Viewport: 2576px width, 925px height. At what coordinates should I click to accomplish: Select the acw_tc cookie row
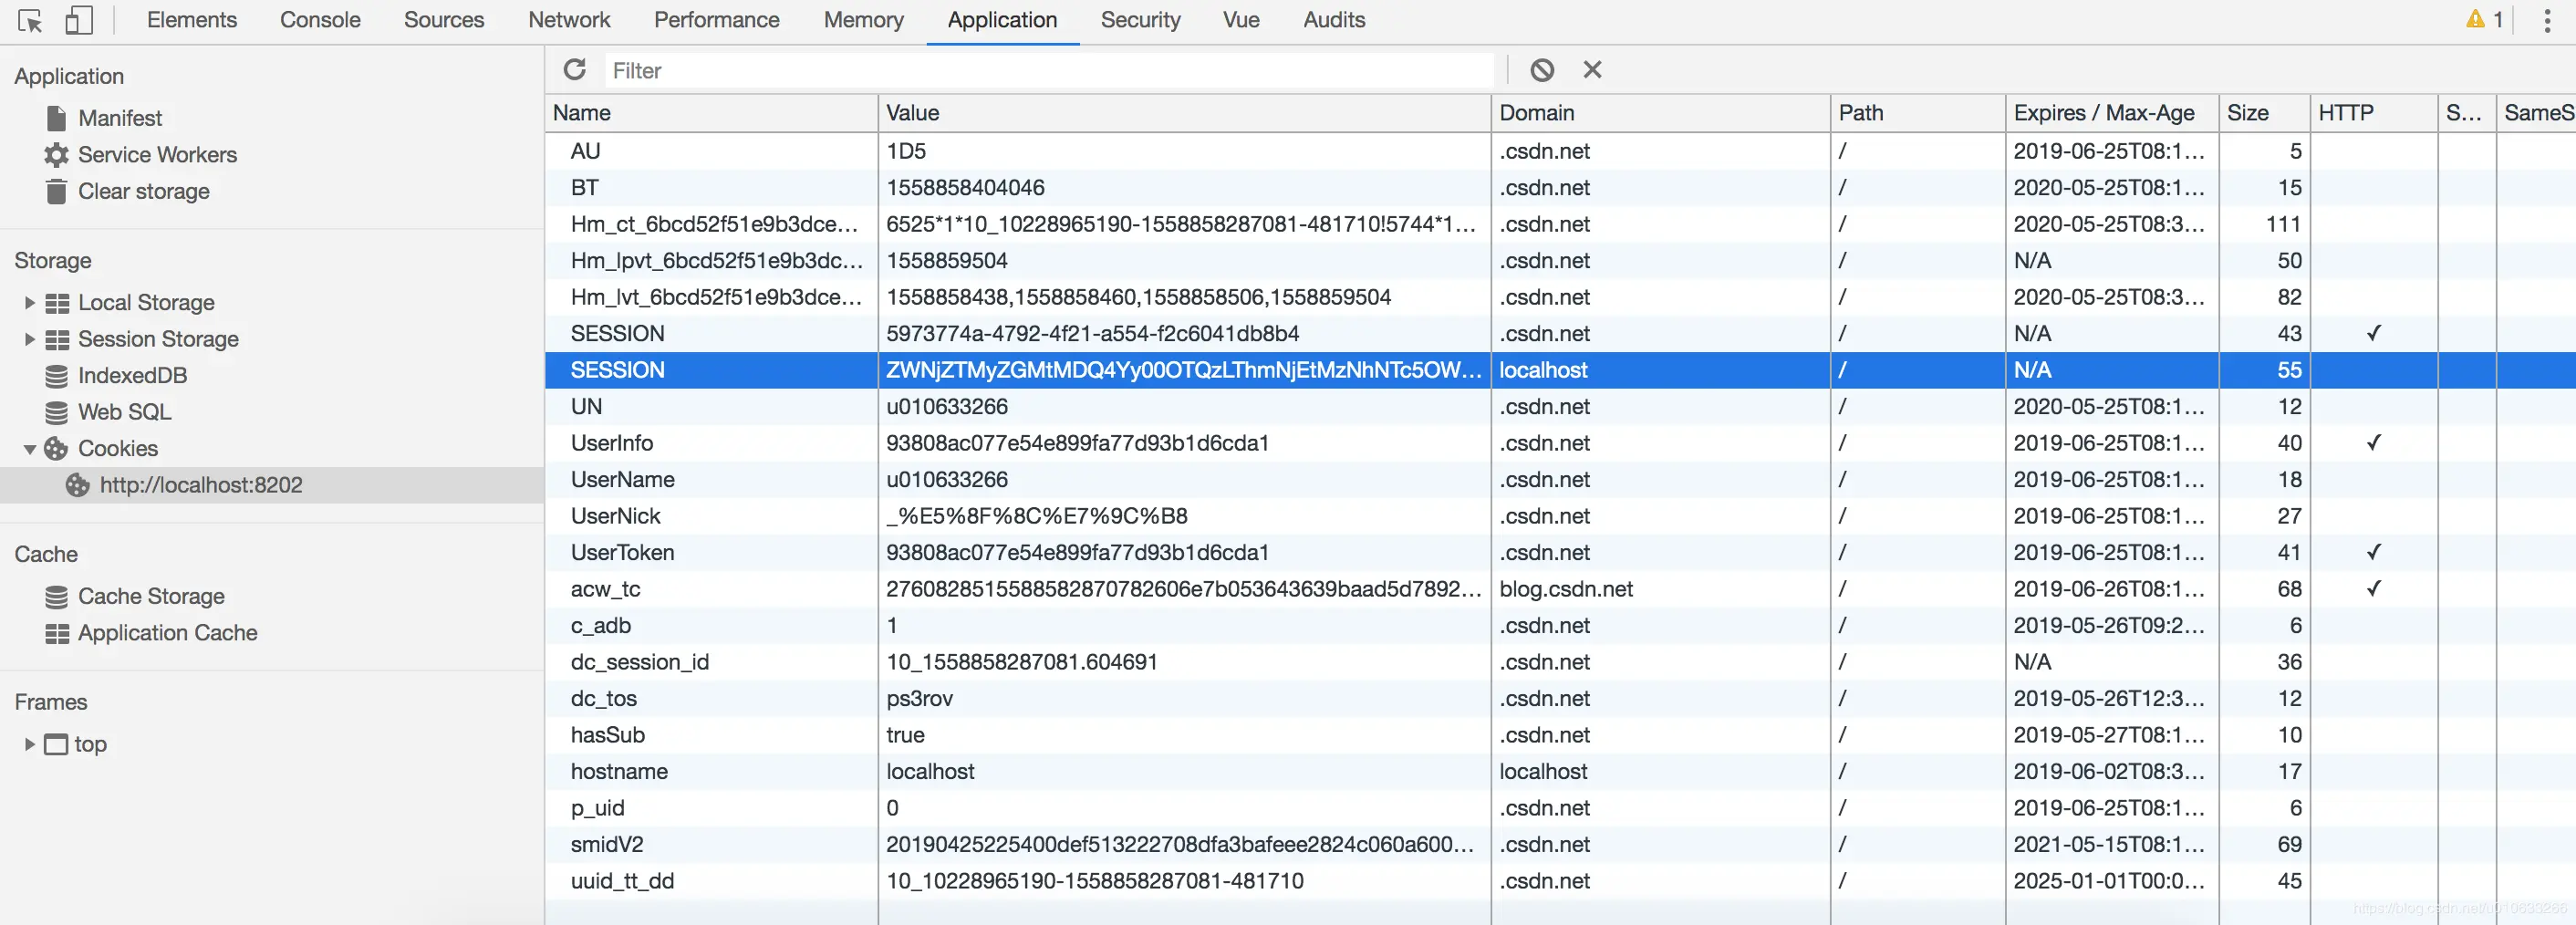(x=1560, y=589)
